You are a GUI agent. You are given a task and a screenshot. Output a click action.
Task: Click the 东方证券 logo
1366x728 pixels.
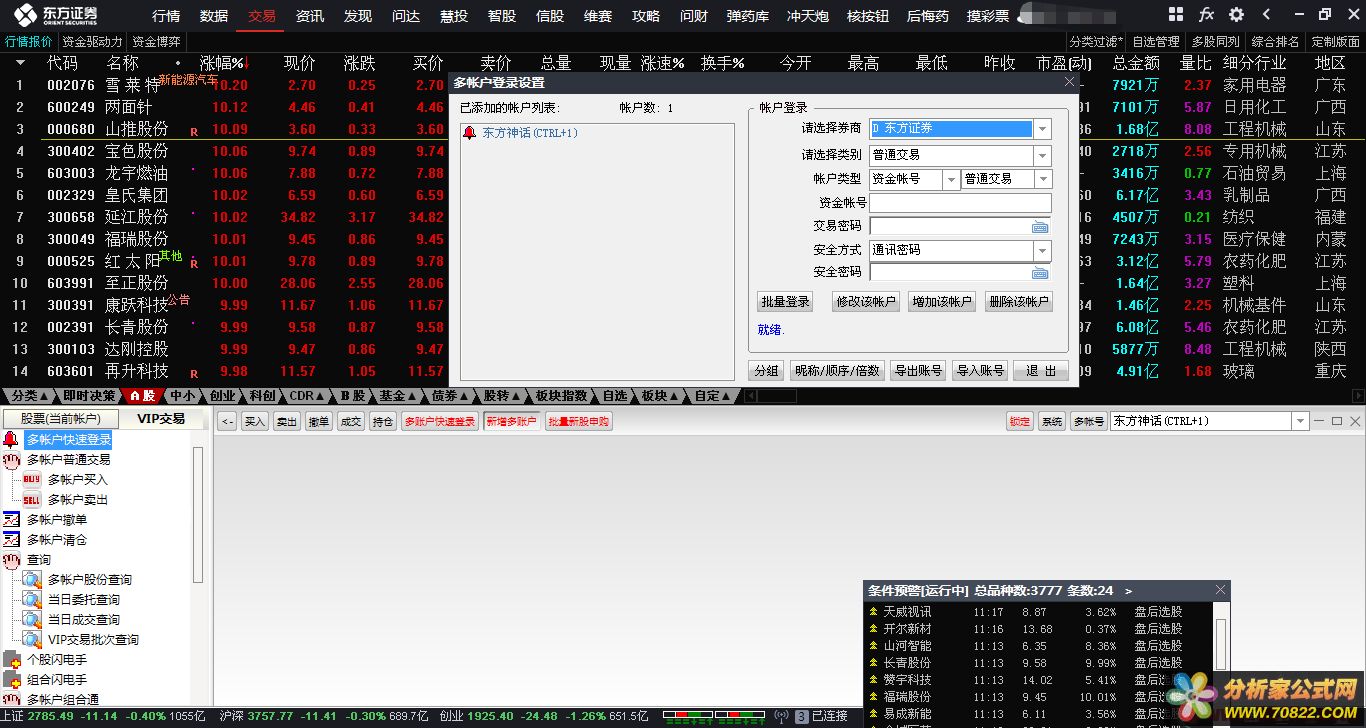coord(56,15)
